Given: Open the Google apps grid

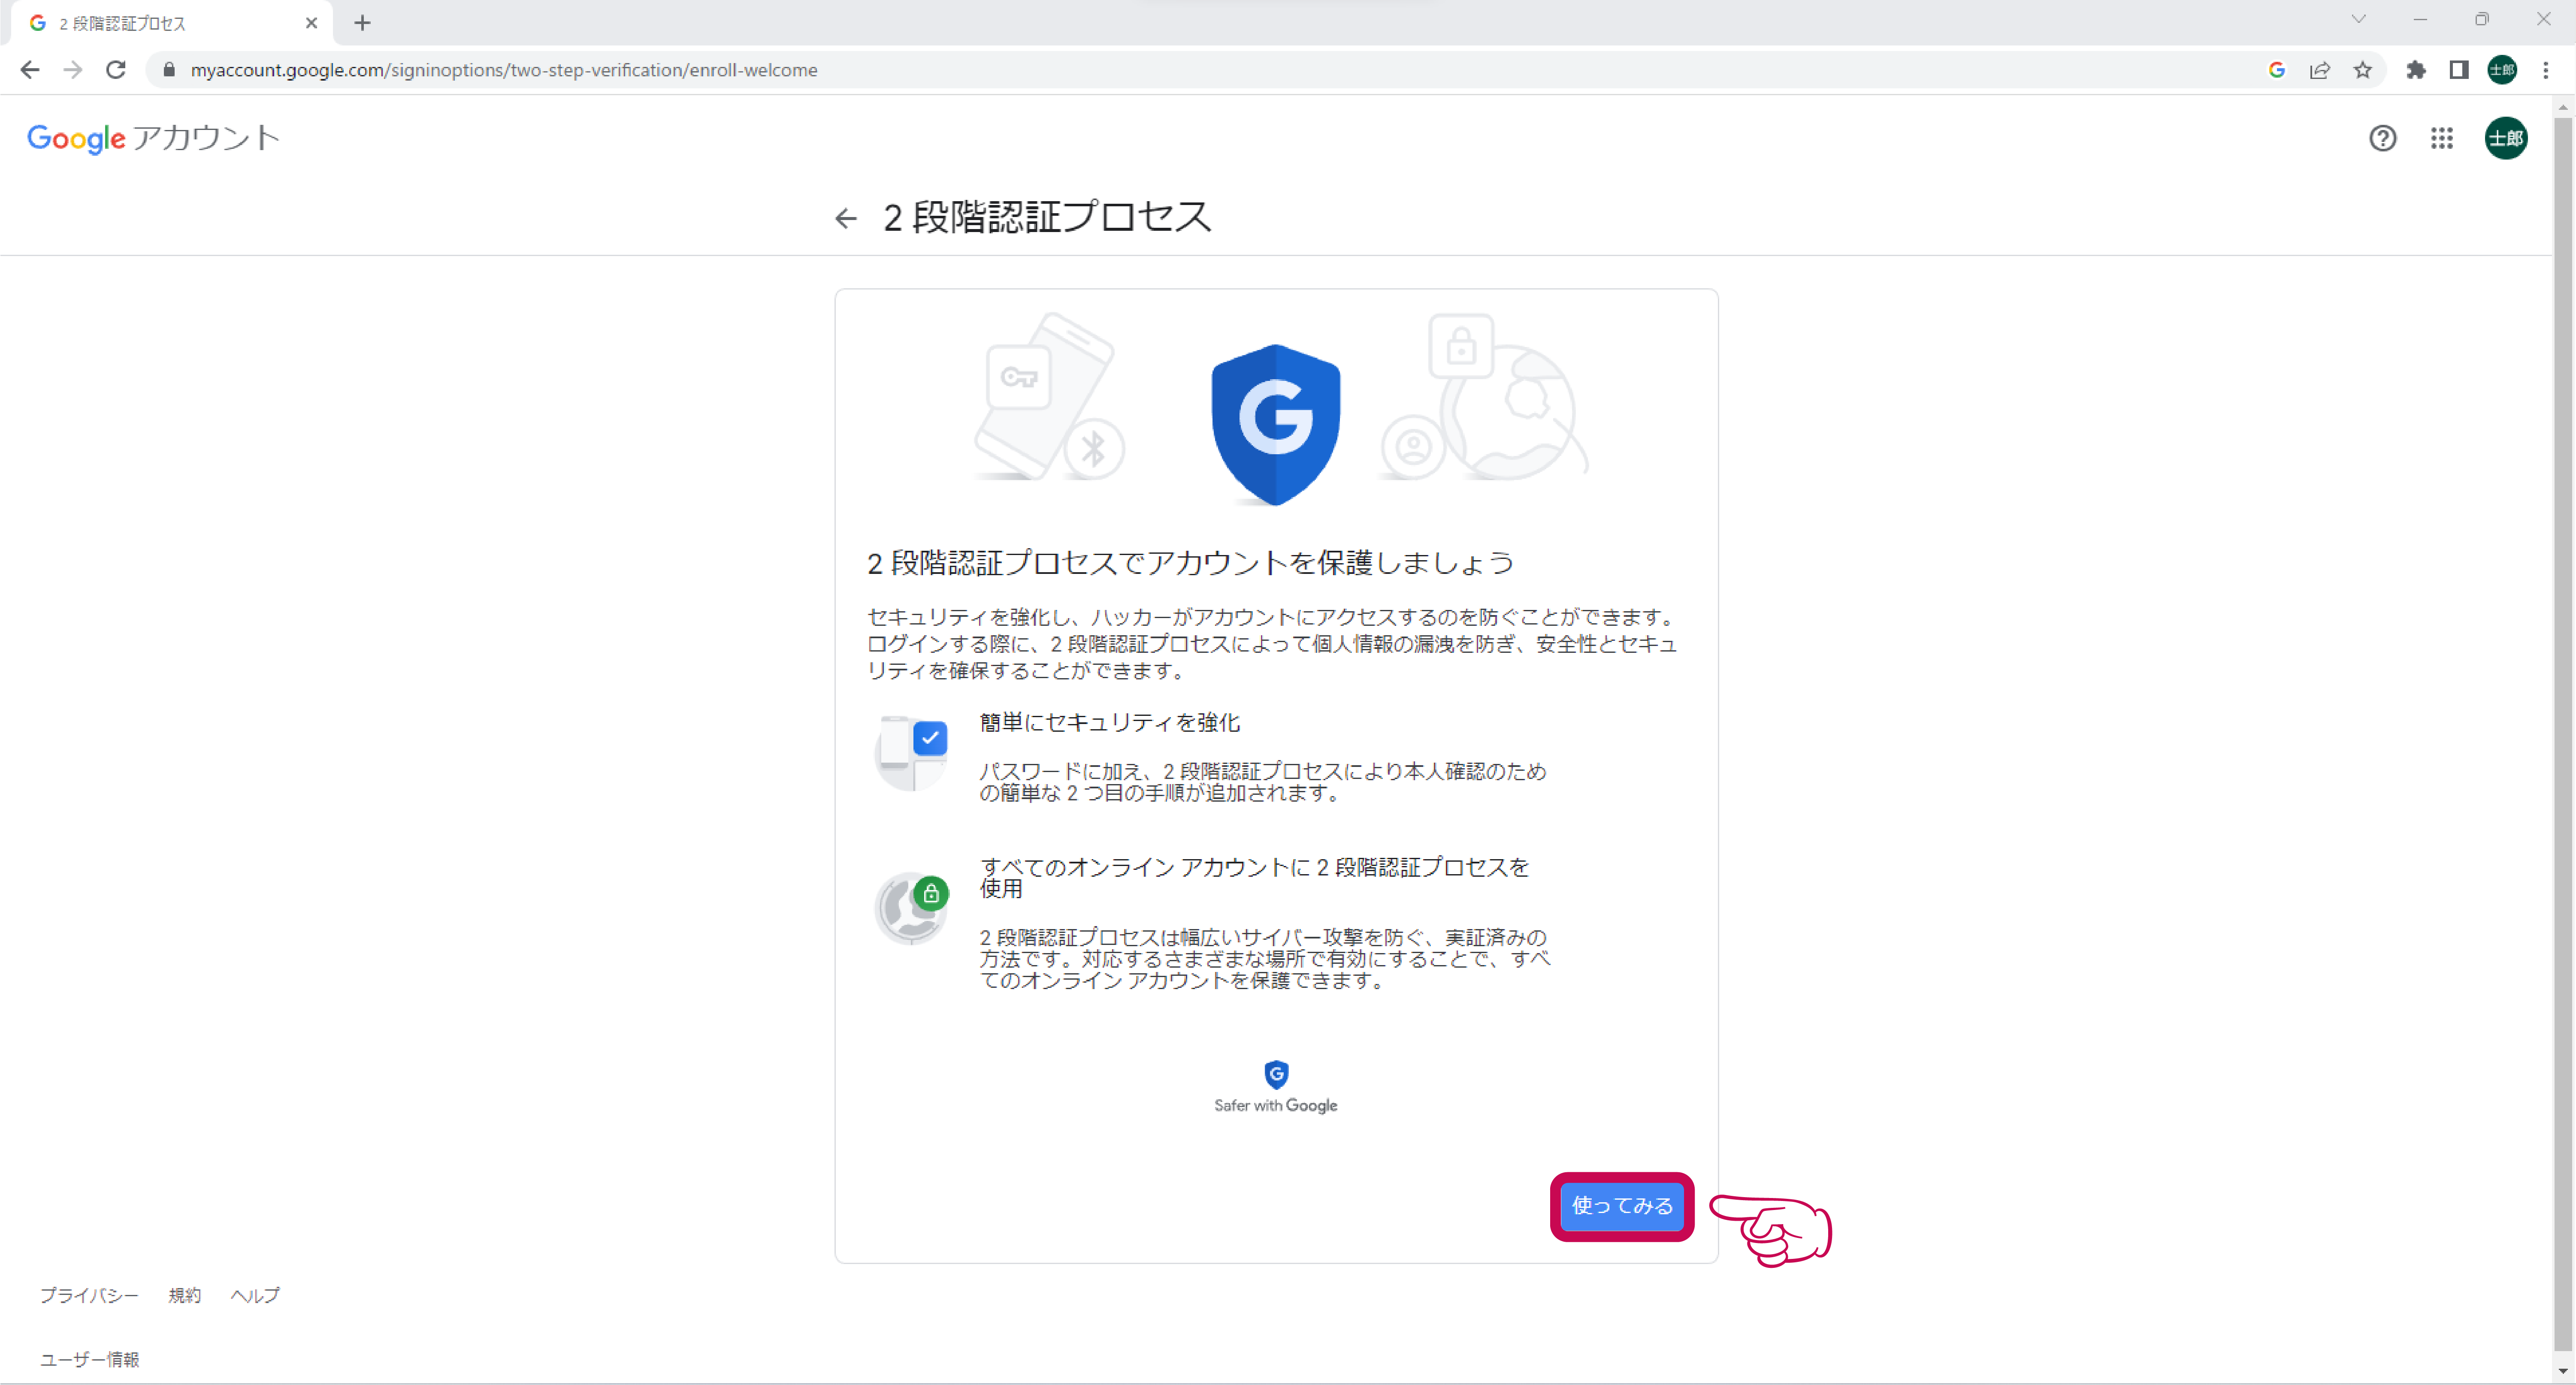Looking at the screenshot, I should coord(2442,138).
